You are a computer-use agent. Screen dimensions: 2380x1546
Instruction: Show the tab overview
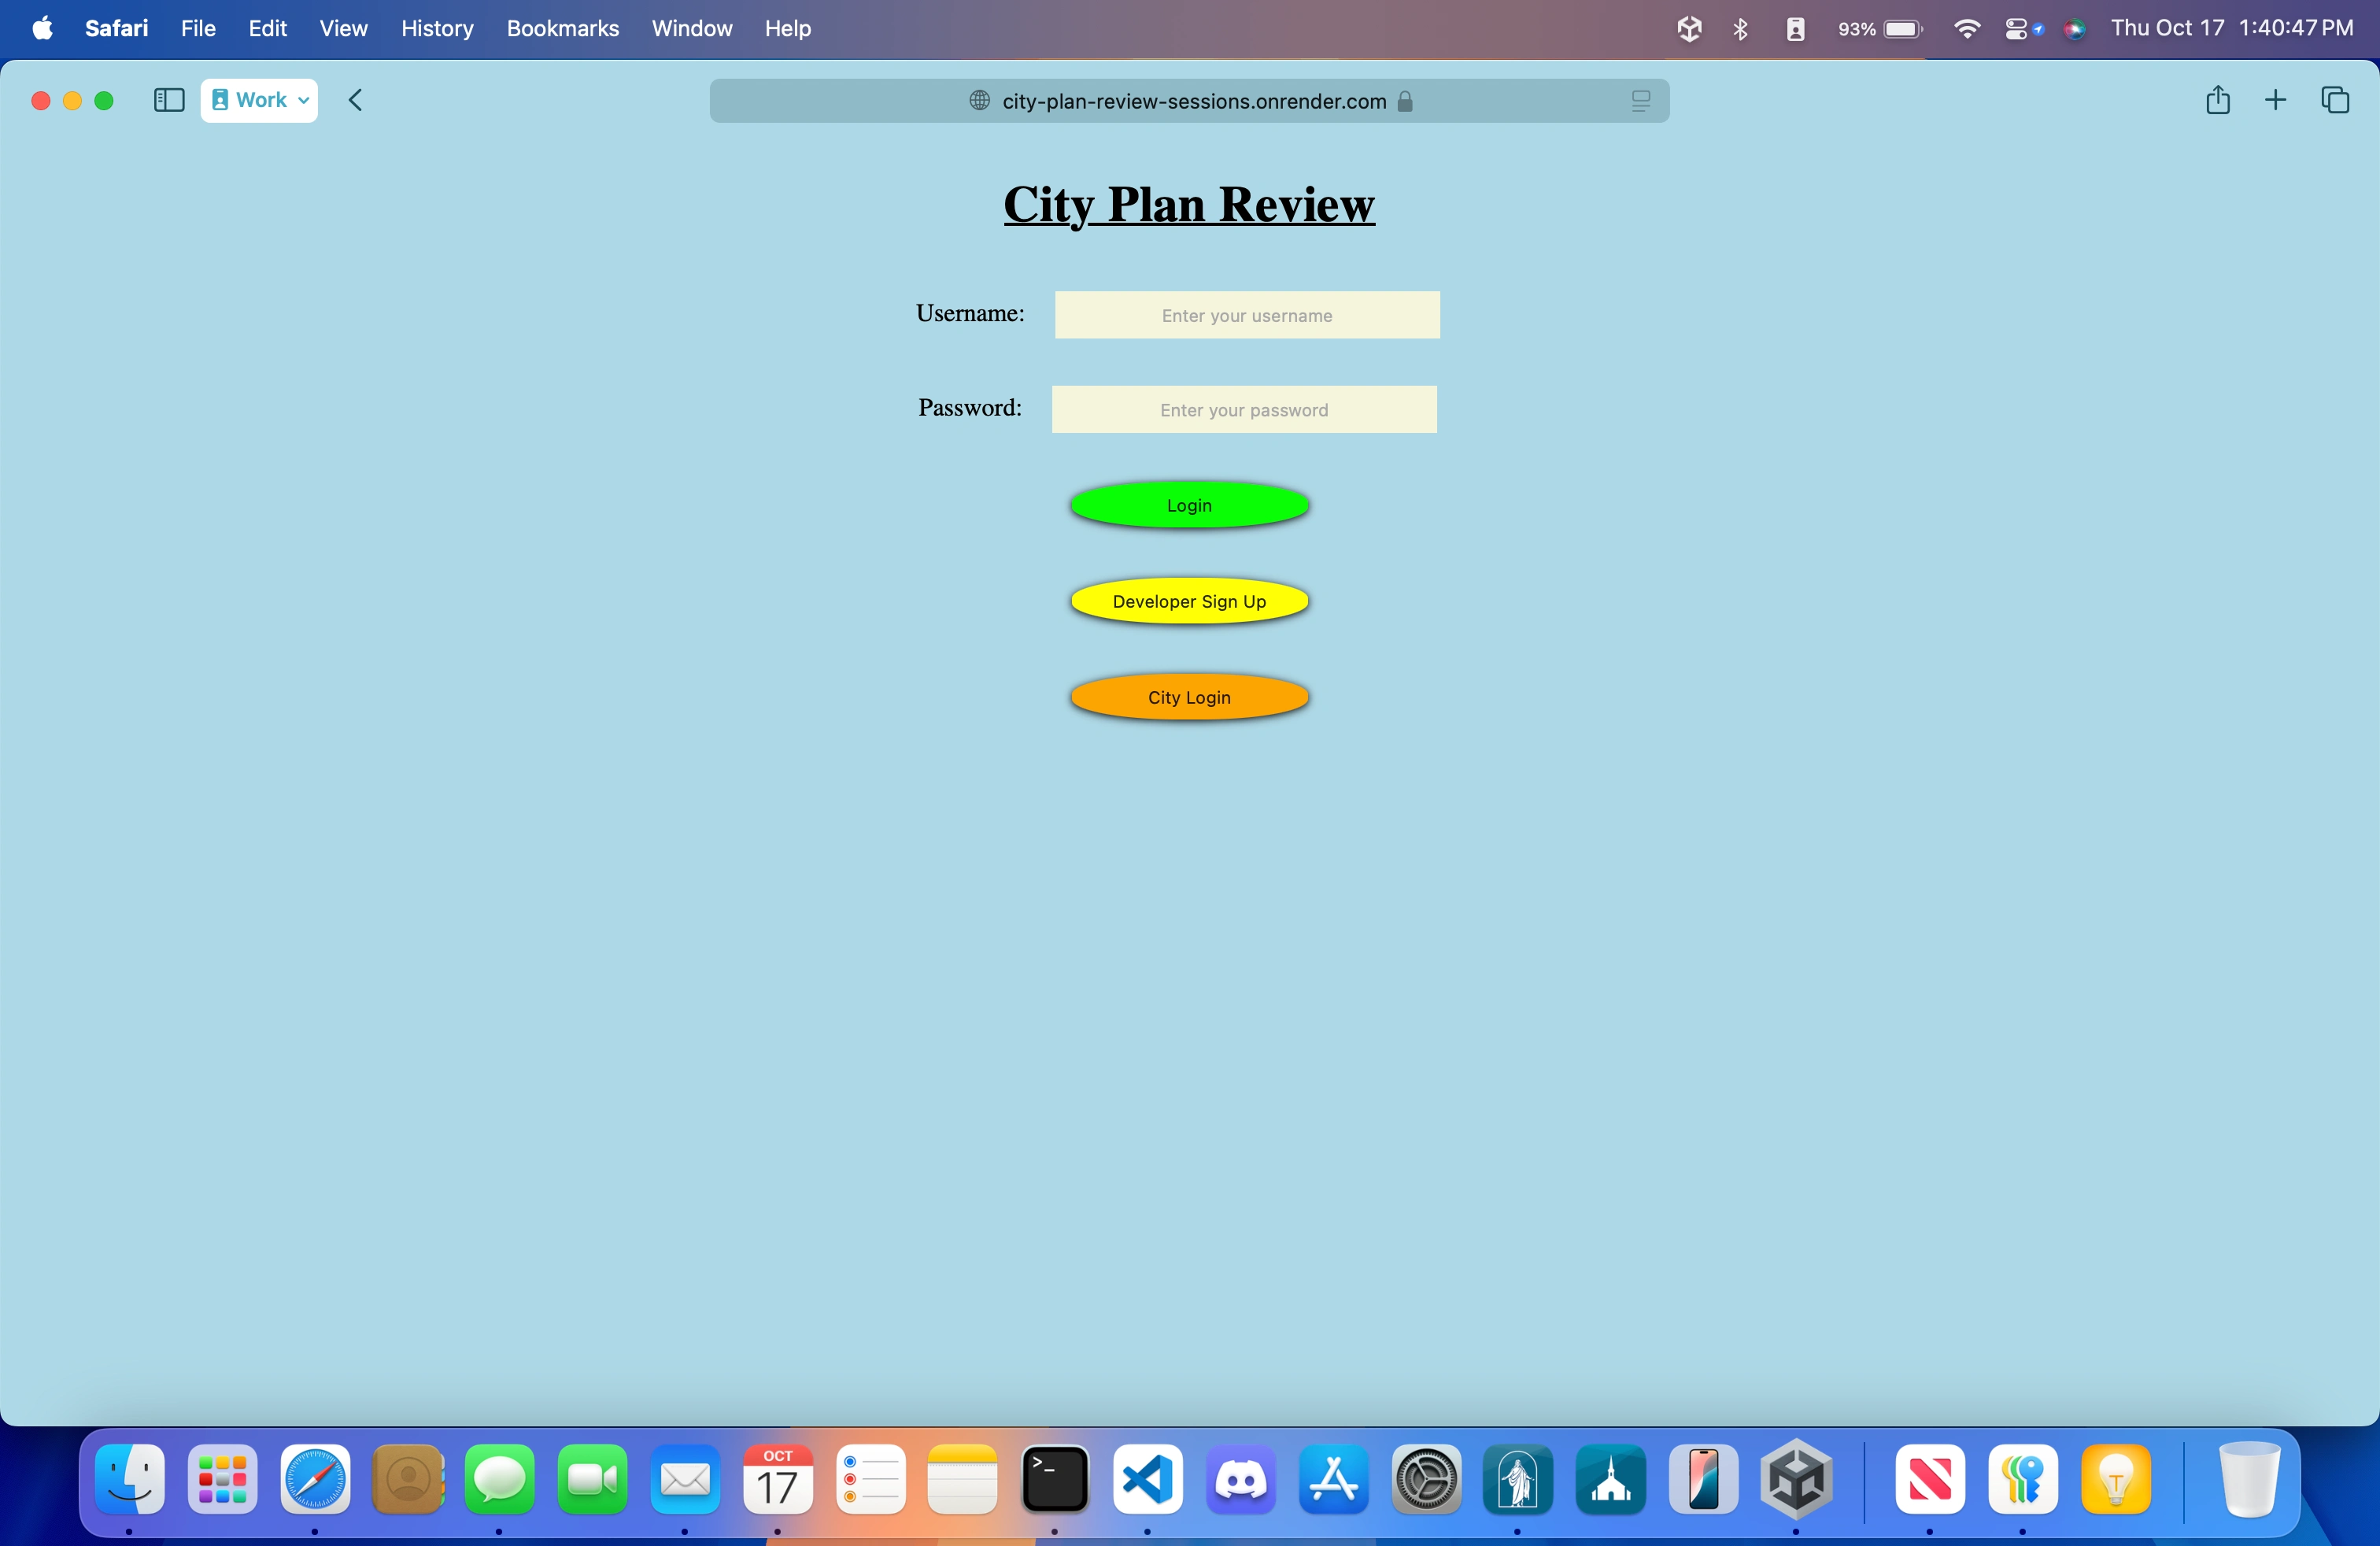coord(2334,100)
